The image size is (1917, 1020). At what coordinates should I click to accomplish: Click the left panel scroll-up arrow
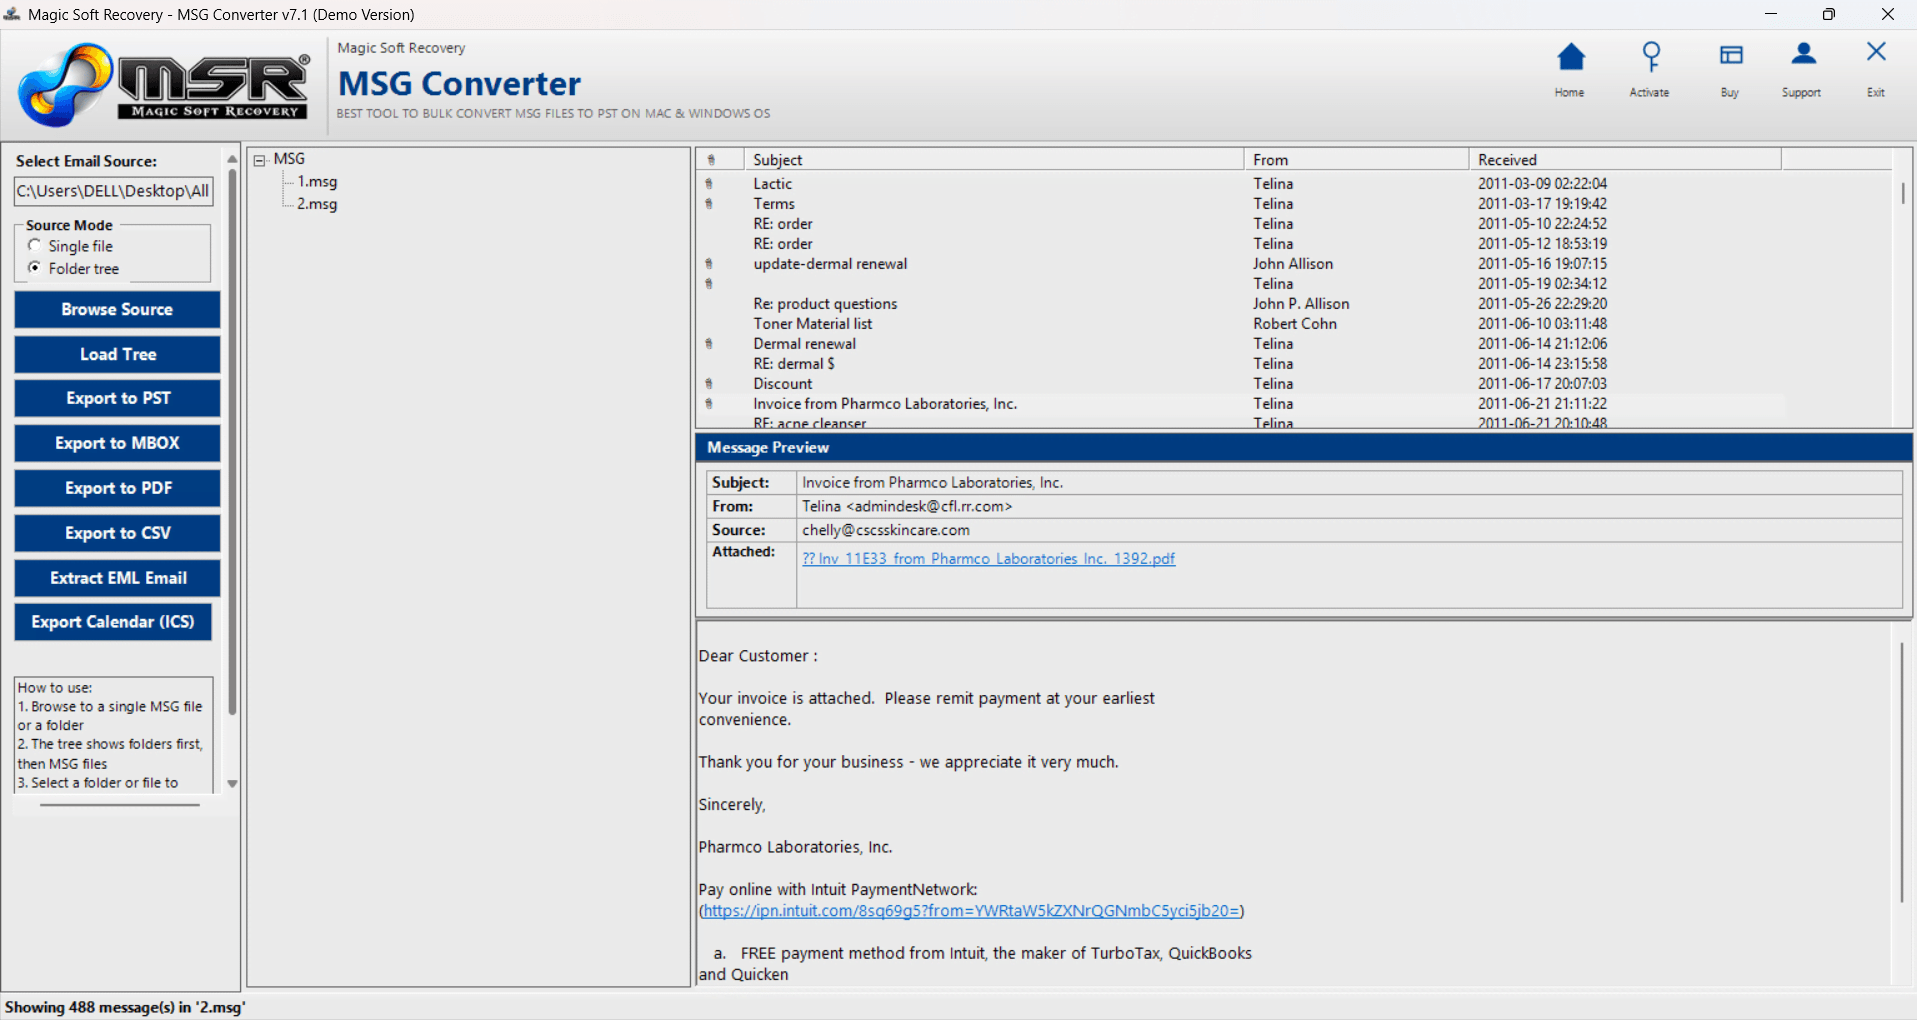[x=232, y=159]
